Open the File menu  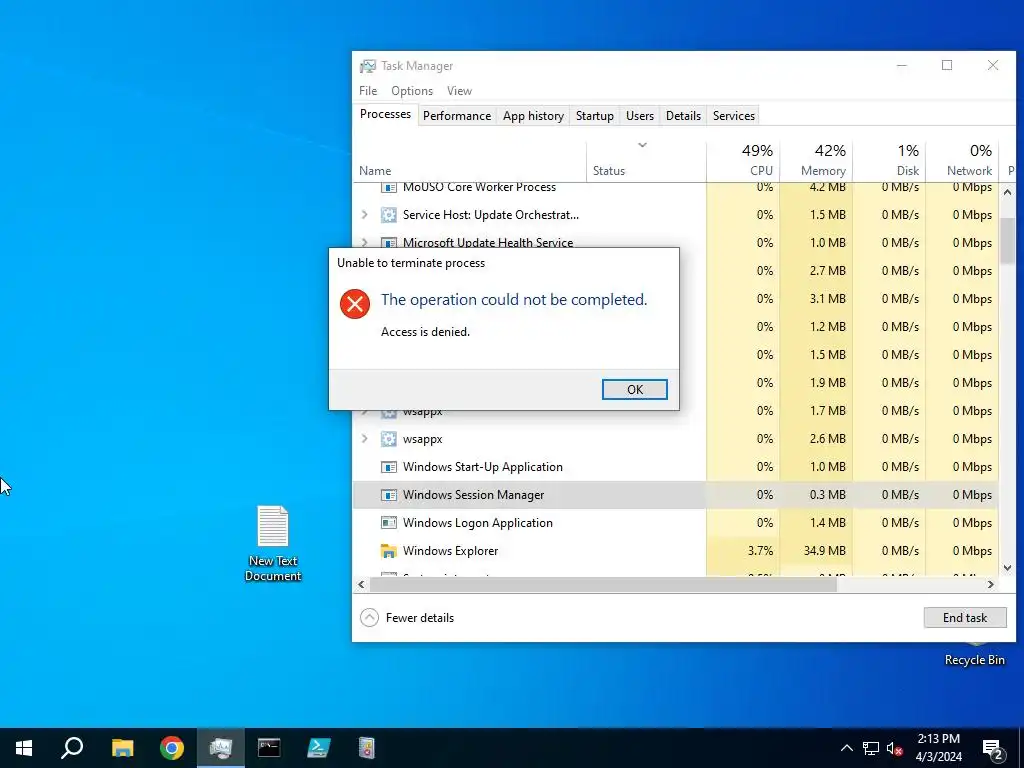(368, 91)
